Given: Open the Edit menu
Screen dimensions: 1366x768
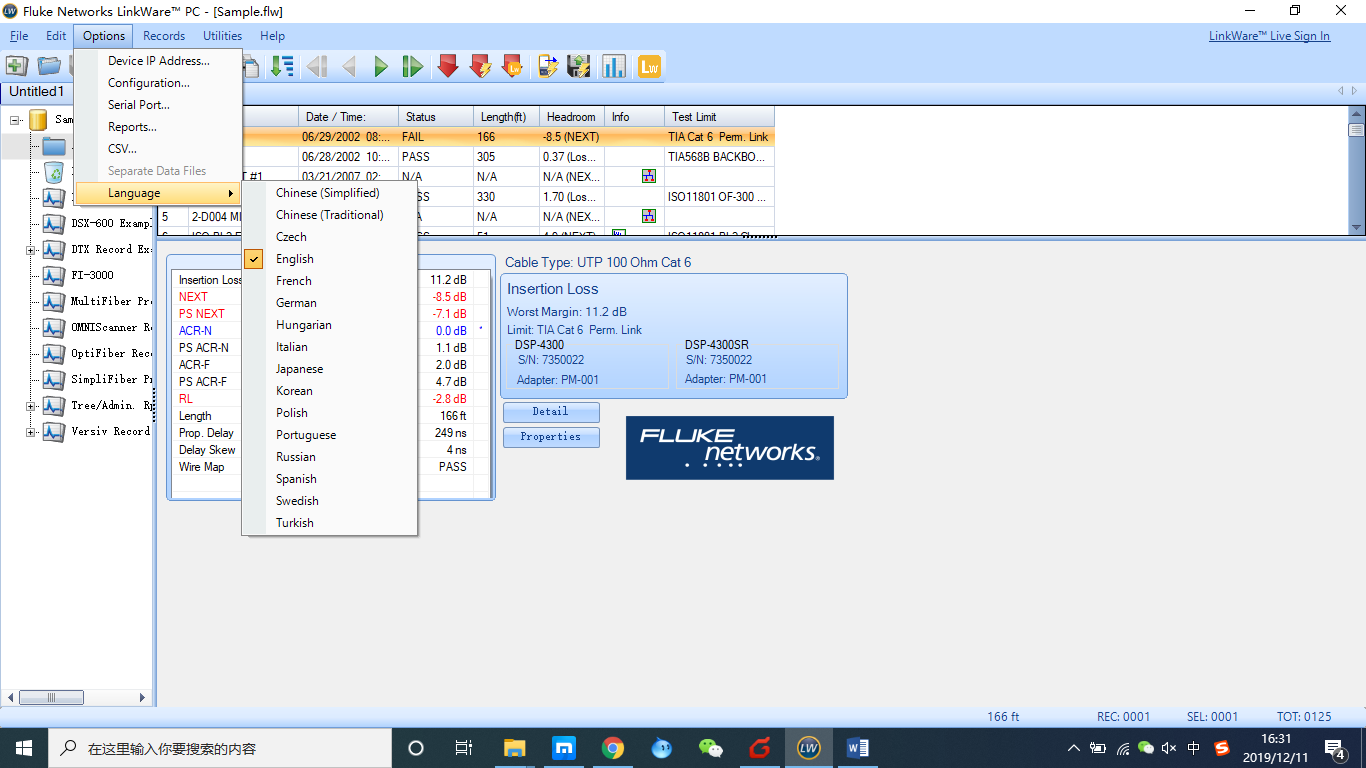Looking at the screenshot, I should (56, 36).
